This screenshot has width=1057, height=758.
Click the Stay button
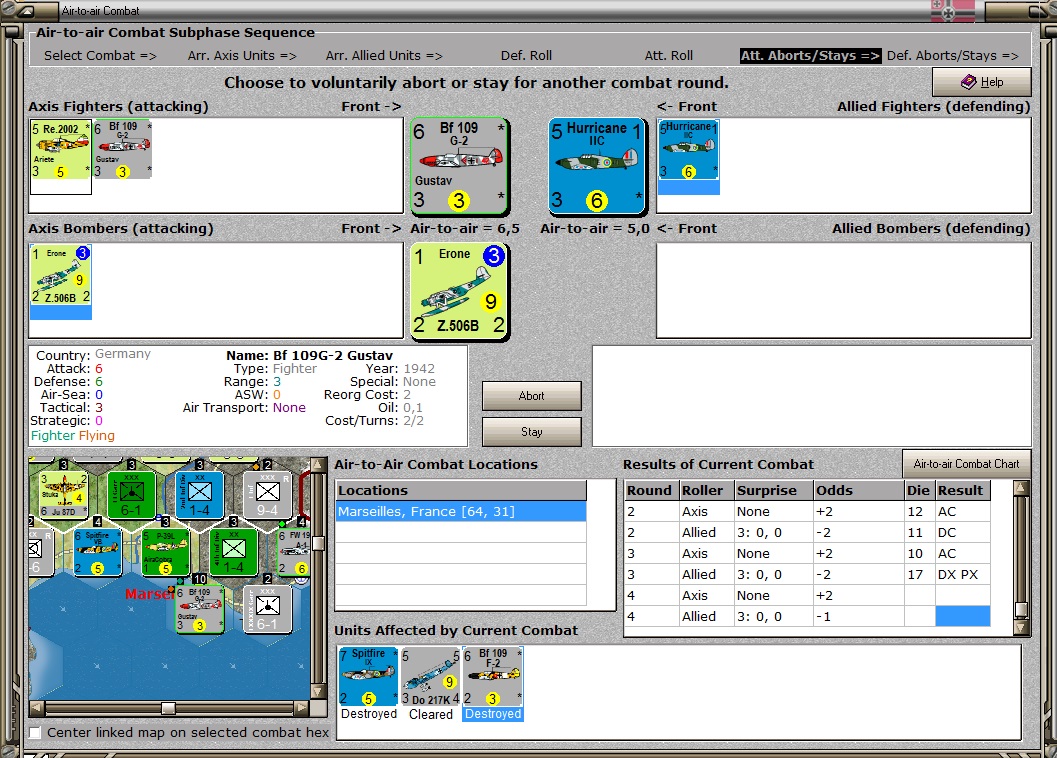(531, 432)
